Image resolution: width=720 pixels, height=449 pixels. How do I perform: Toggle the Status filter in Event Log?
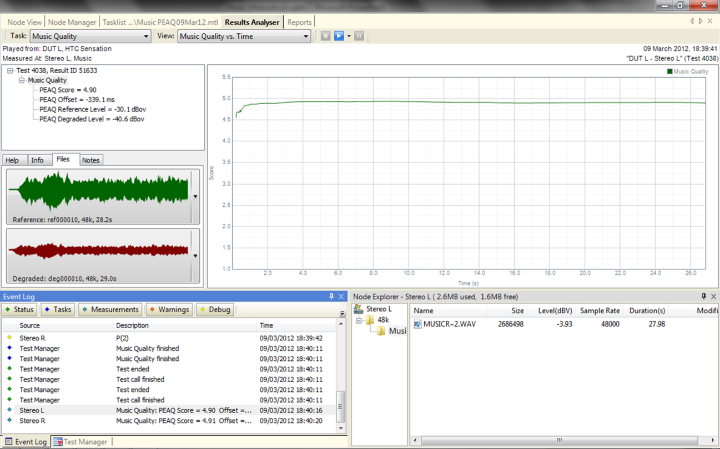[21, 310]
